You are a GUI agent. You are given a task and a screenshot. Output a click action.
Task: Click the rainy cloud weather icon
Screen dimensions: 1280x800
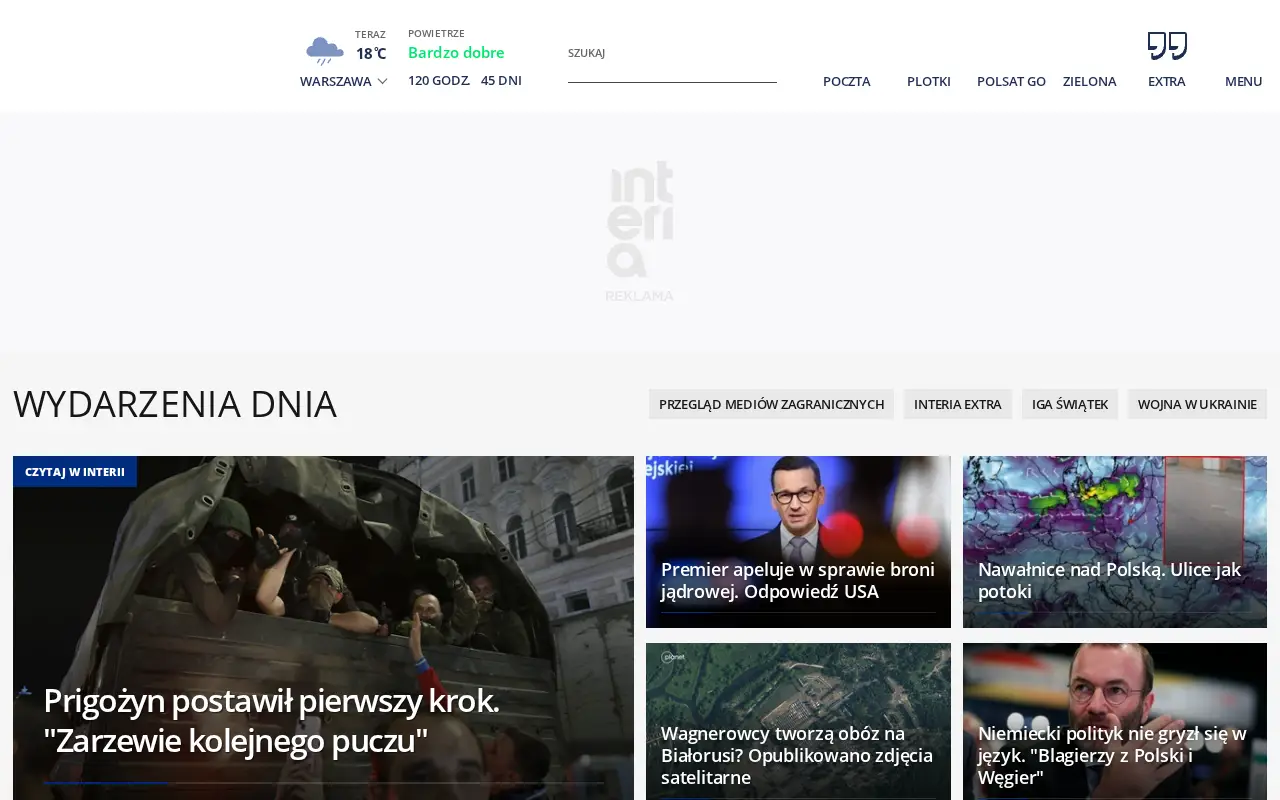click(325, 50)
